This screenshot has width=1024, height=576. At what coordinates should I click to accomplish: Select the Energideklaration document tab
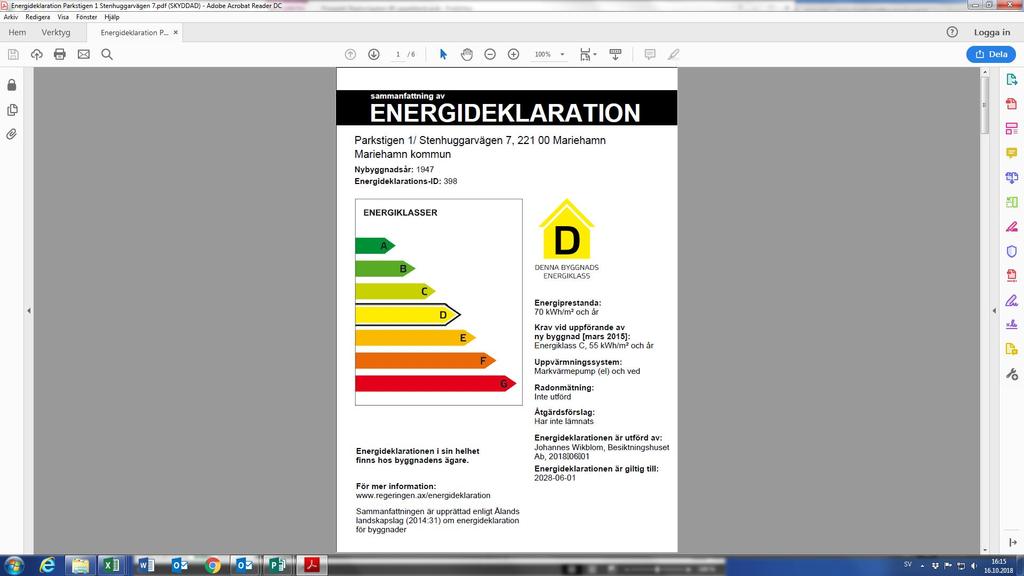point(134,32)
